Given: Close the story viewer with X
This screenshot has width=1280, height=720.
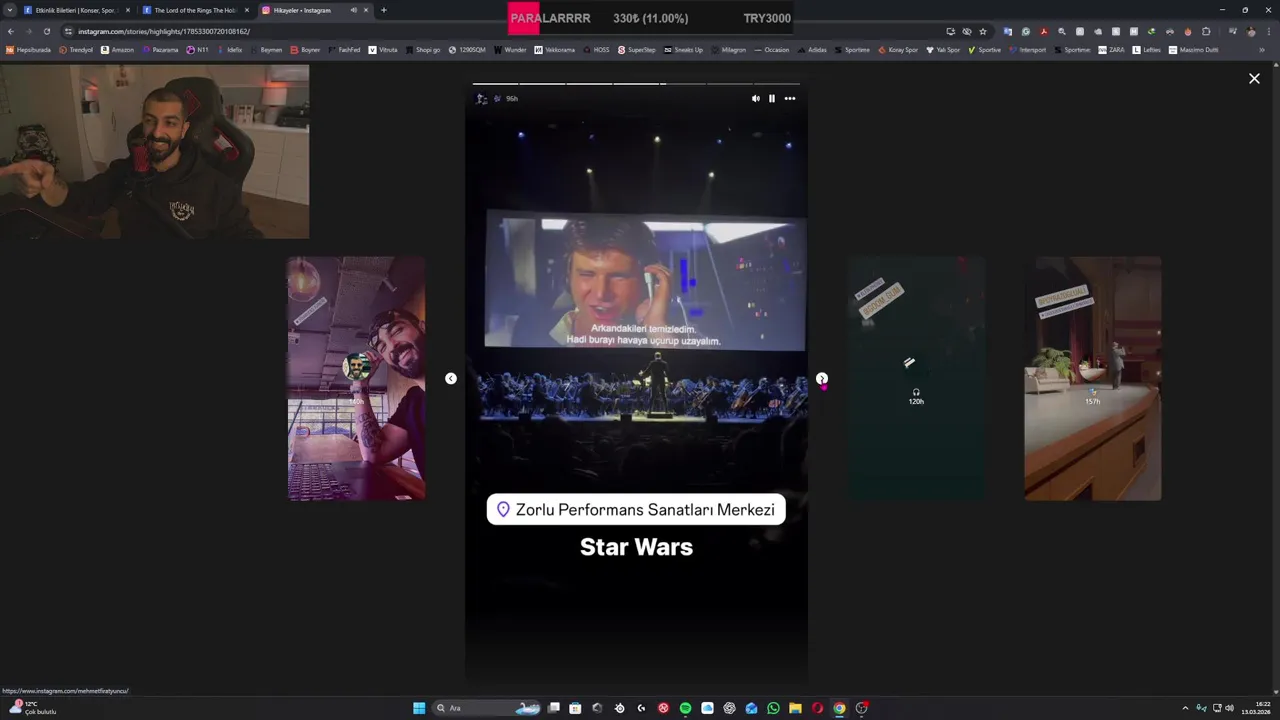Looking at the screenshot, I should 1254,78.
